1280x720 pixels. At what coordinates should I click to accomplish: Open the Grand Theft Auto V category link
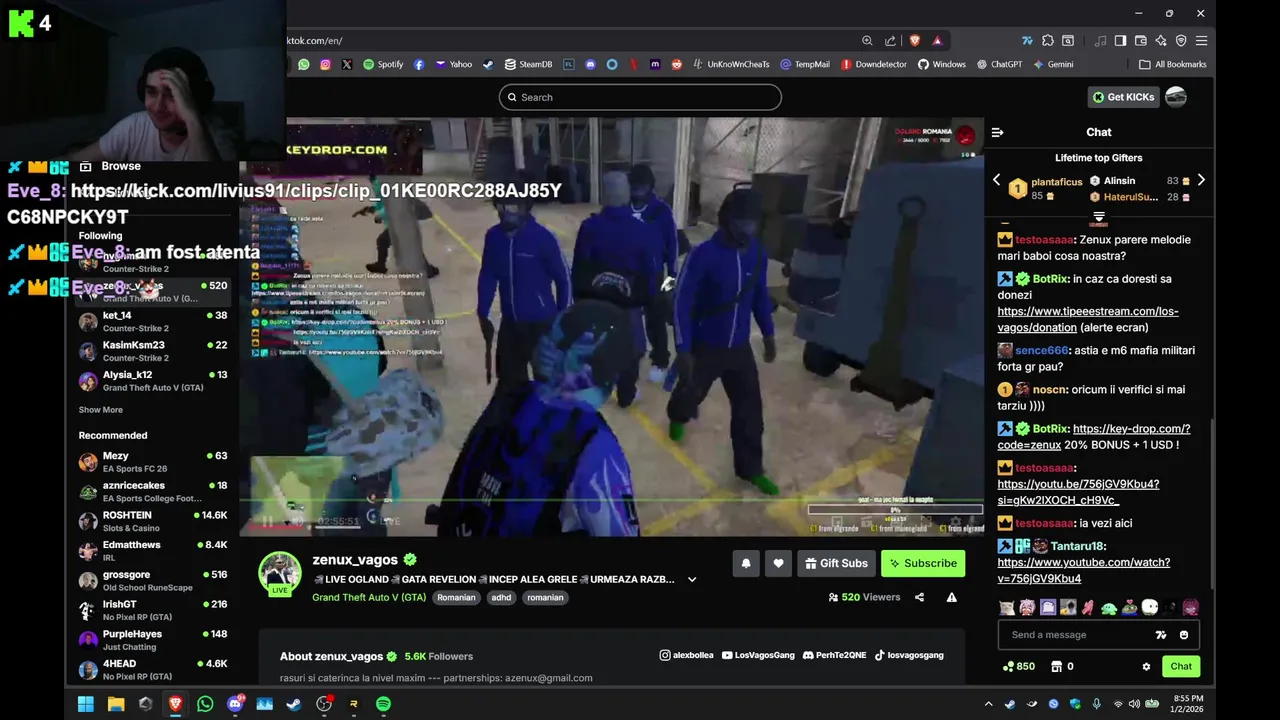click(369, 597)
